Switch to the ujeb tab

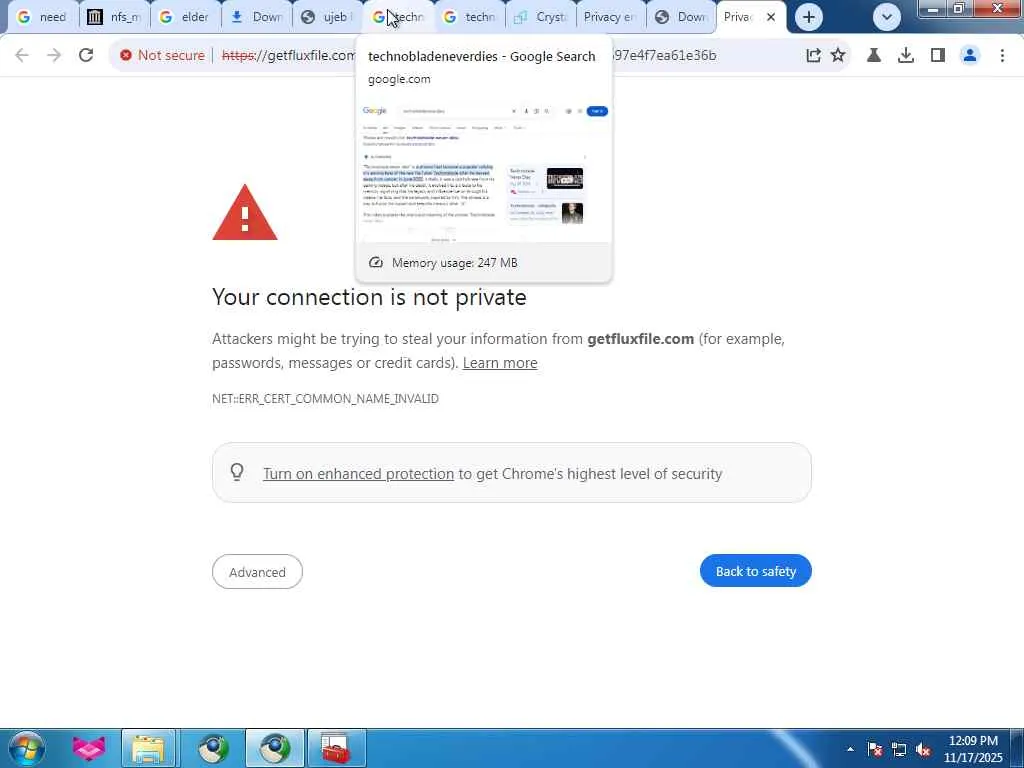coord(327,17)
